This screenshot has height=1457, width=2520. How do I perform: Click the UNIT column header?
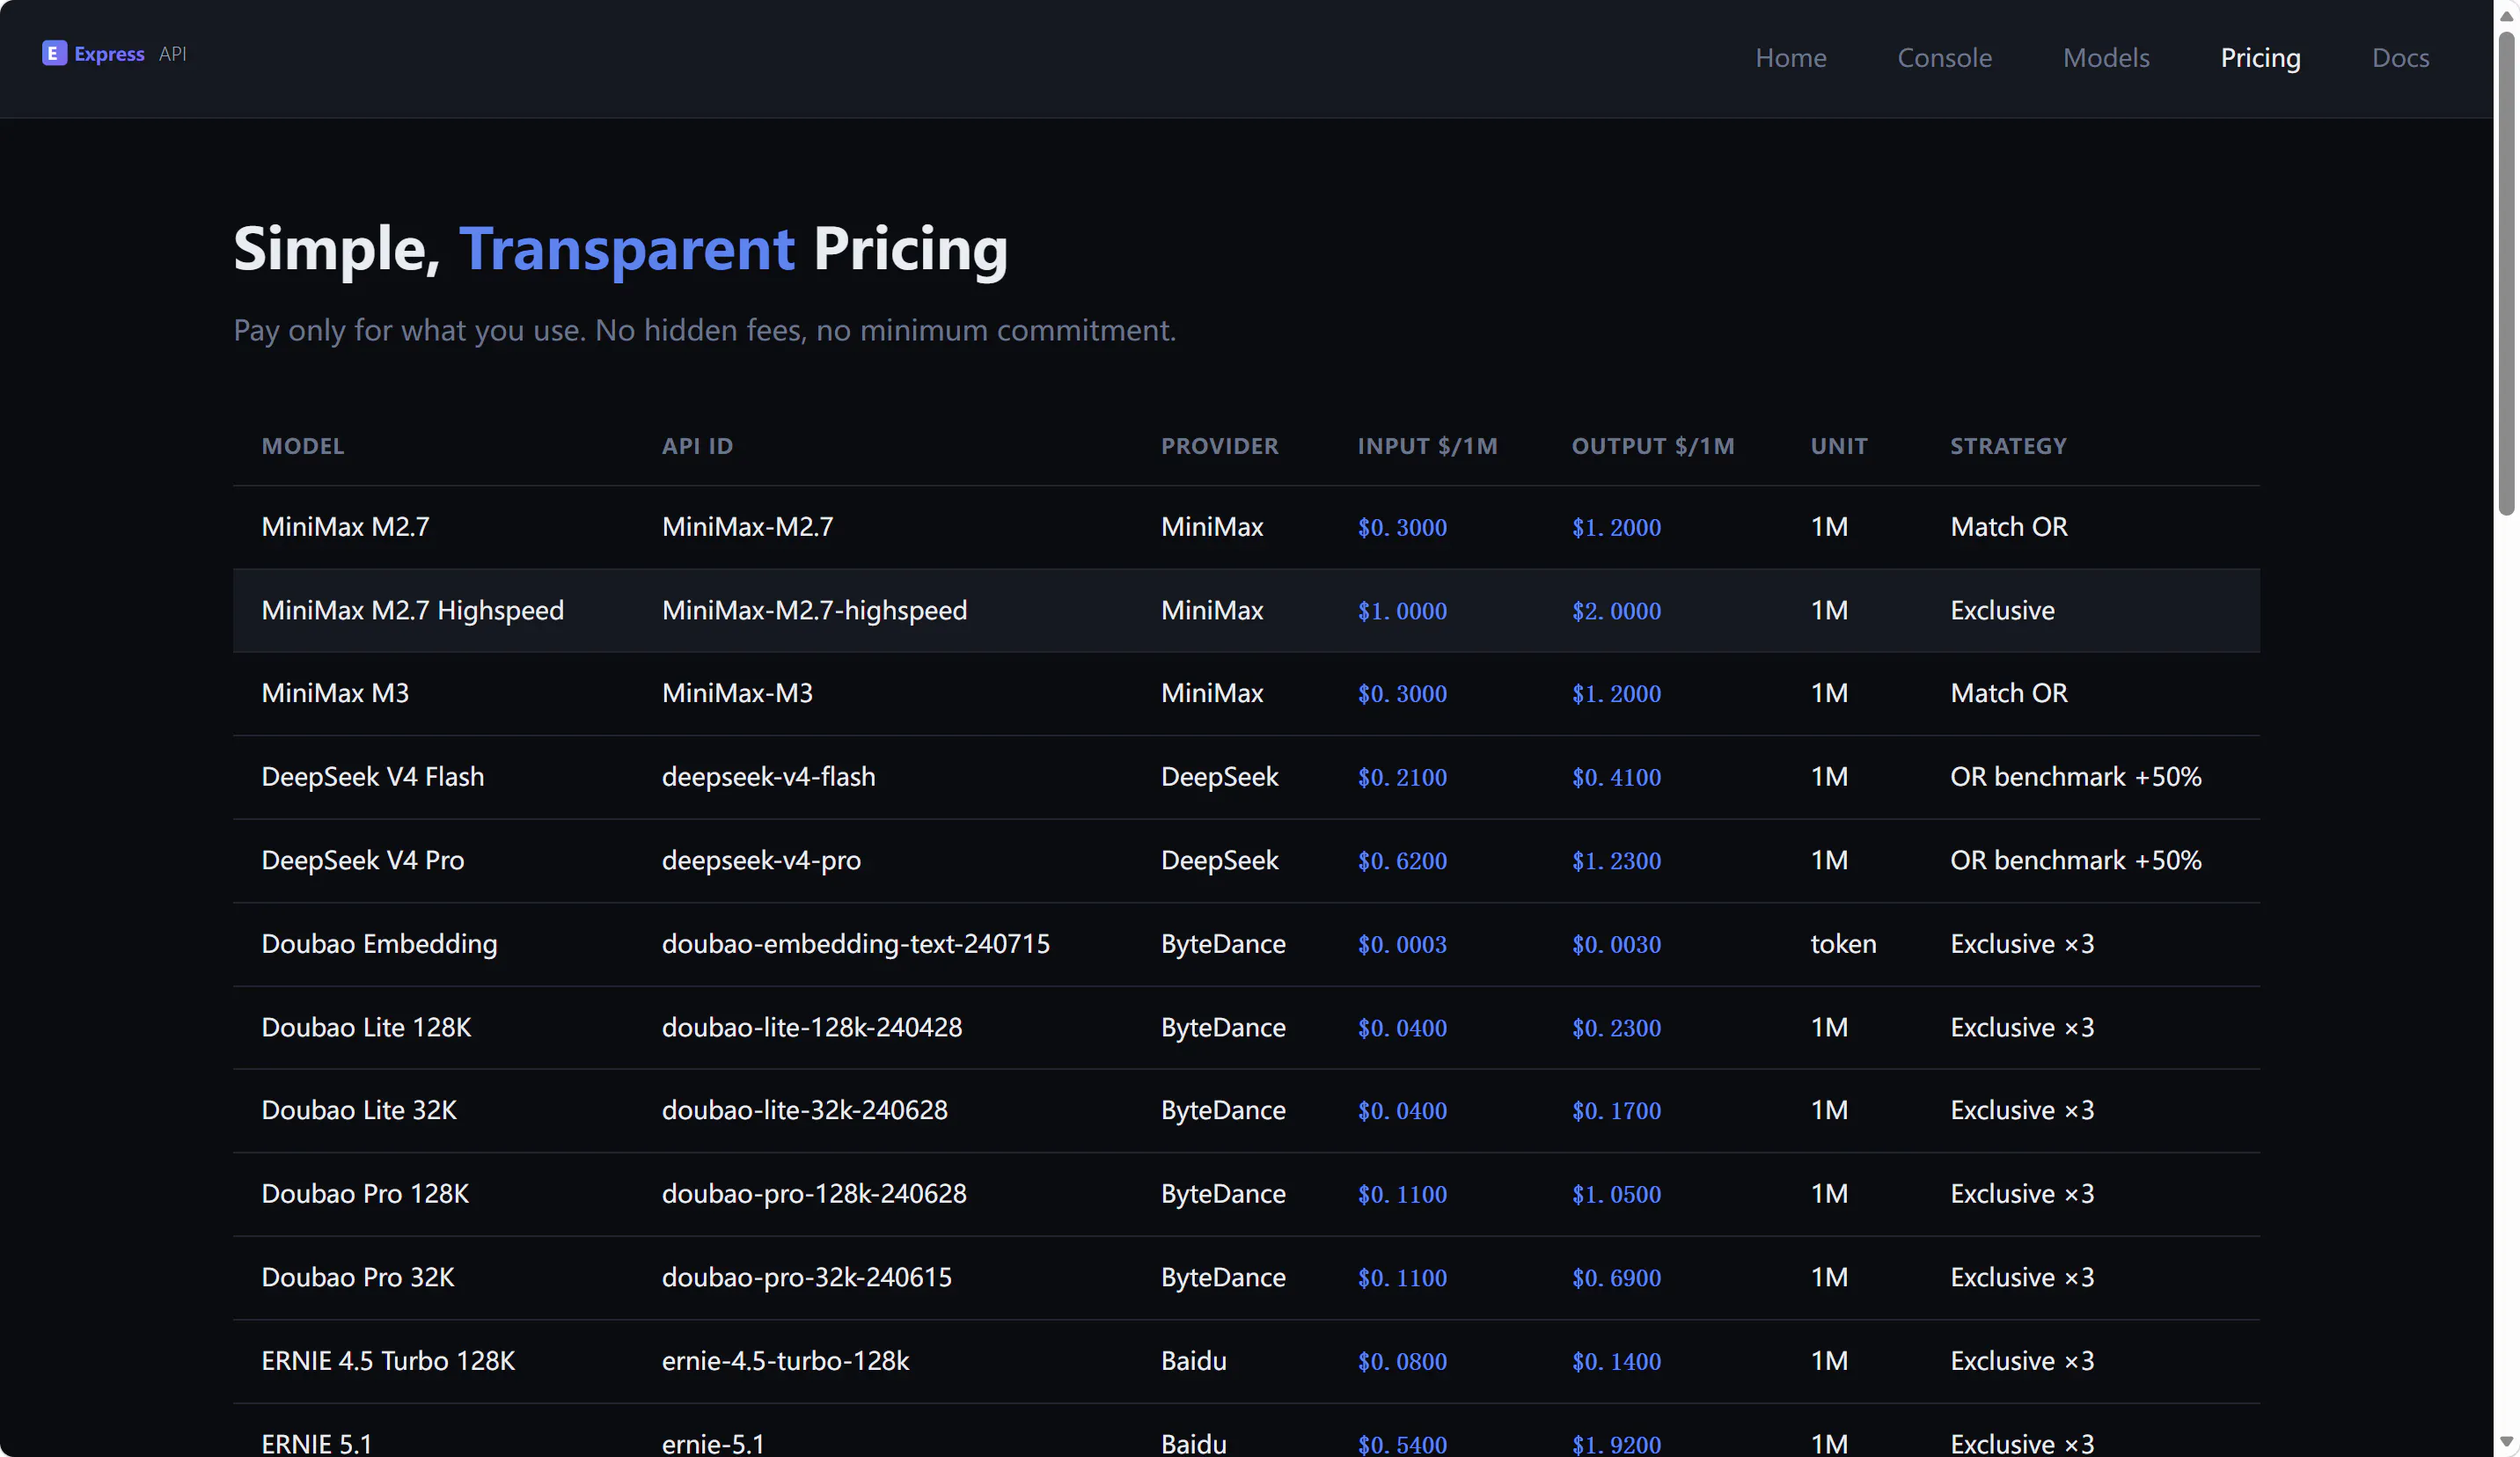1838,446
